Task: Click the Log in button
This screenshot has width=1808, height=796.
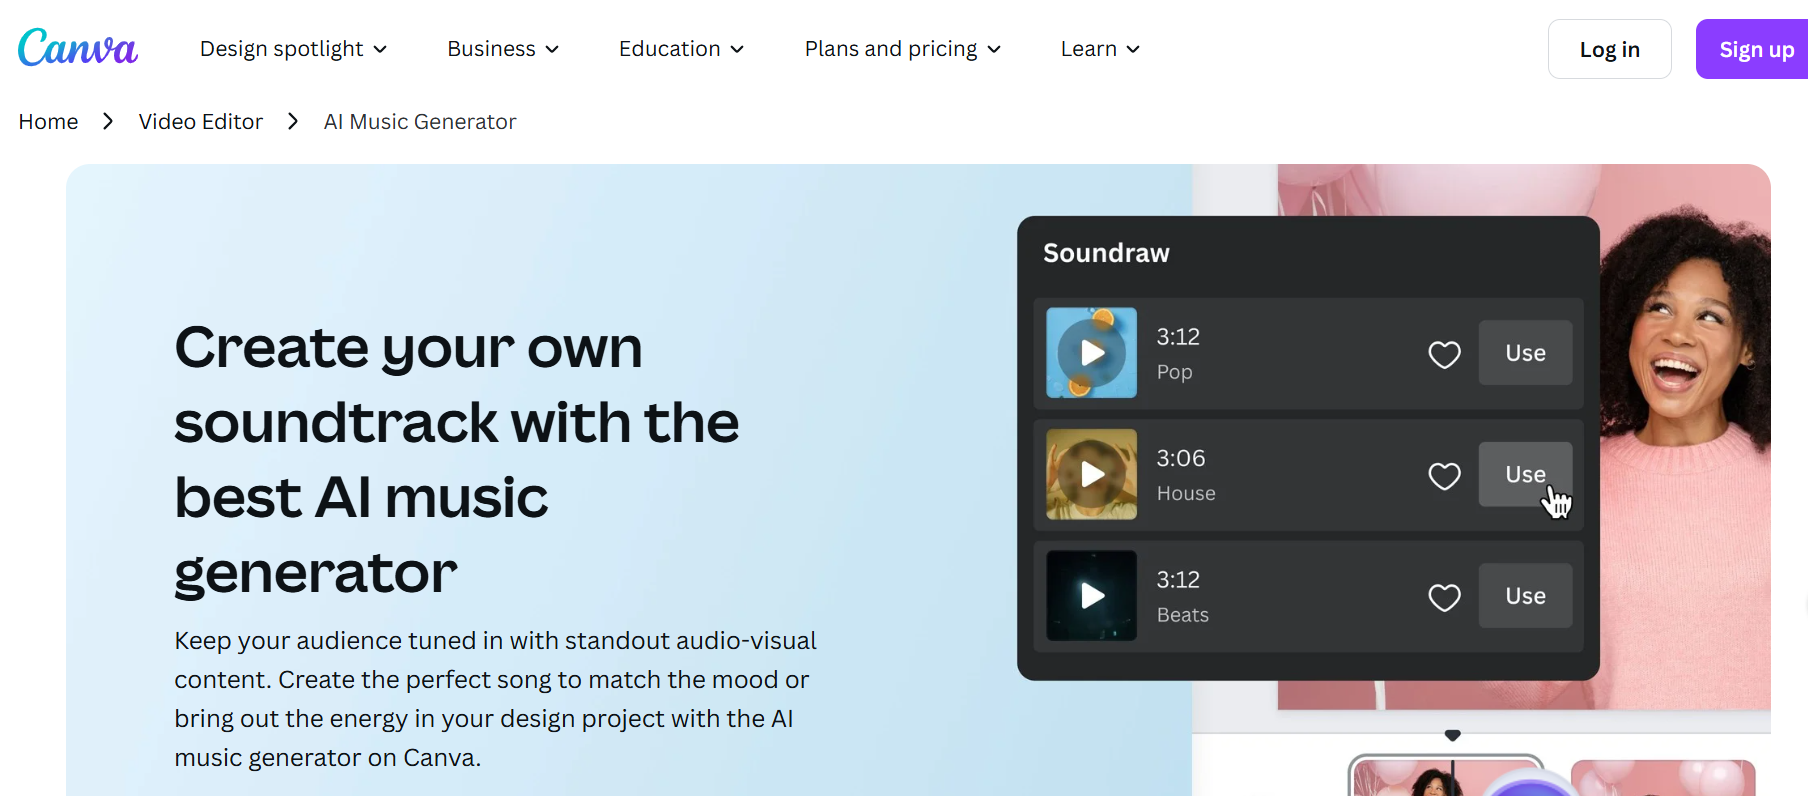Action: pos(1609,49)
